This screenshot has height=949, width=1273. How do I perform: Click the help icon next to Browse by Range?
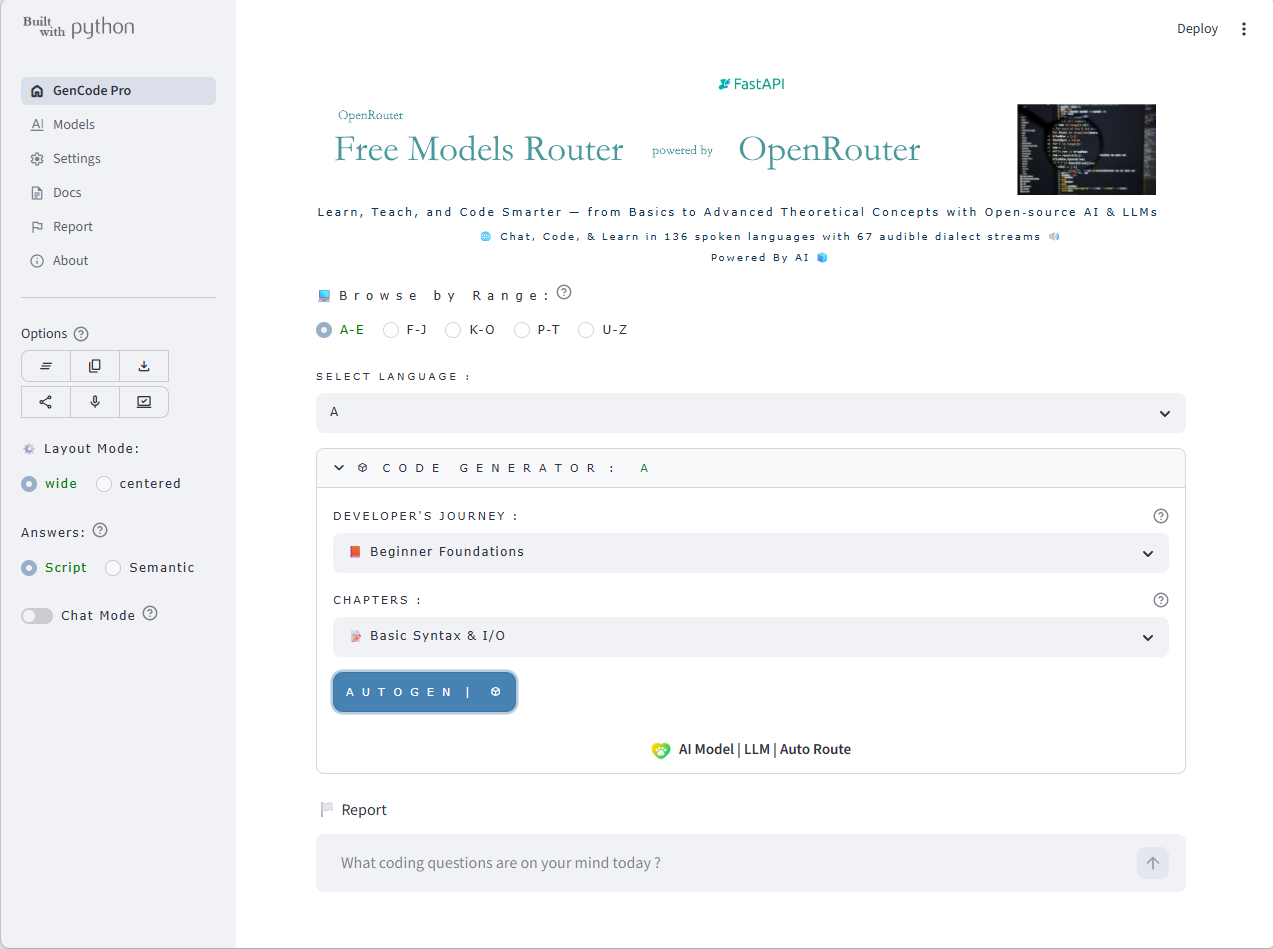click(564, 293)
